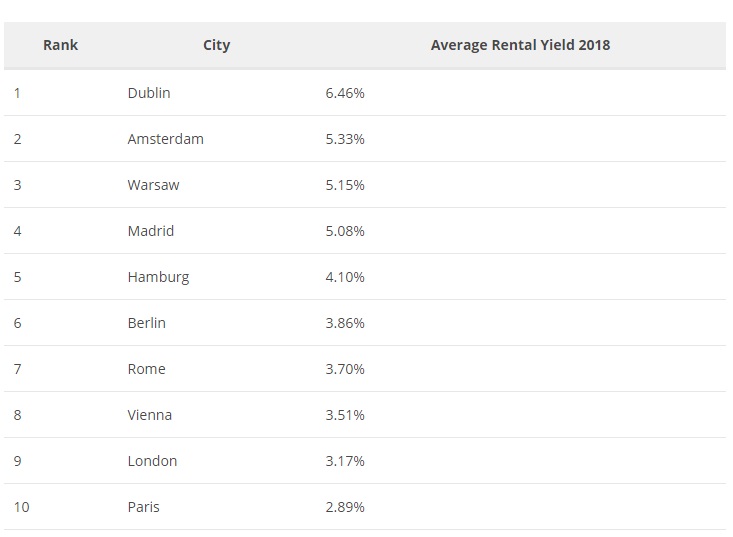Click Dublin's 6.46% yield value

(345, 93)
